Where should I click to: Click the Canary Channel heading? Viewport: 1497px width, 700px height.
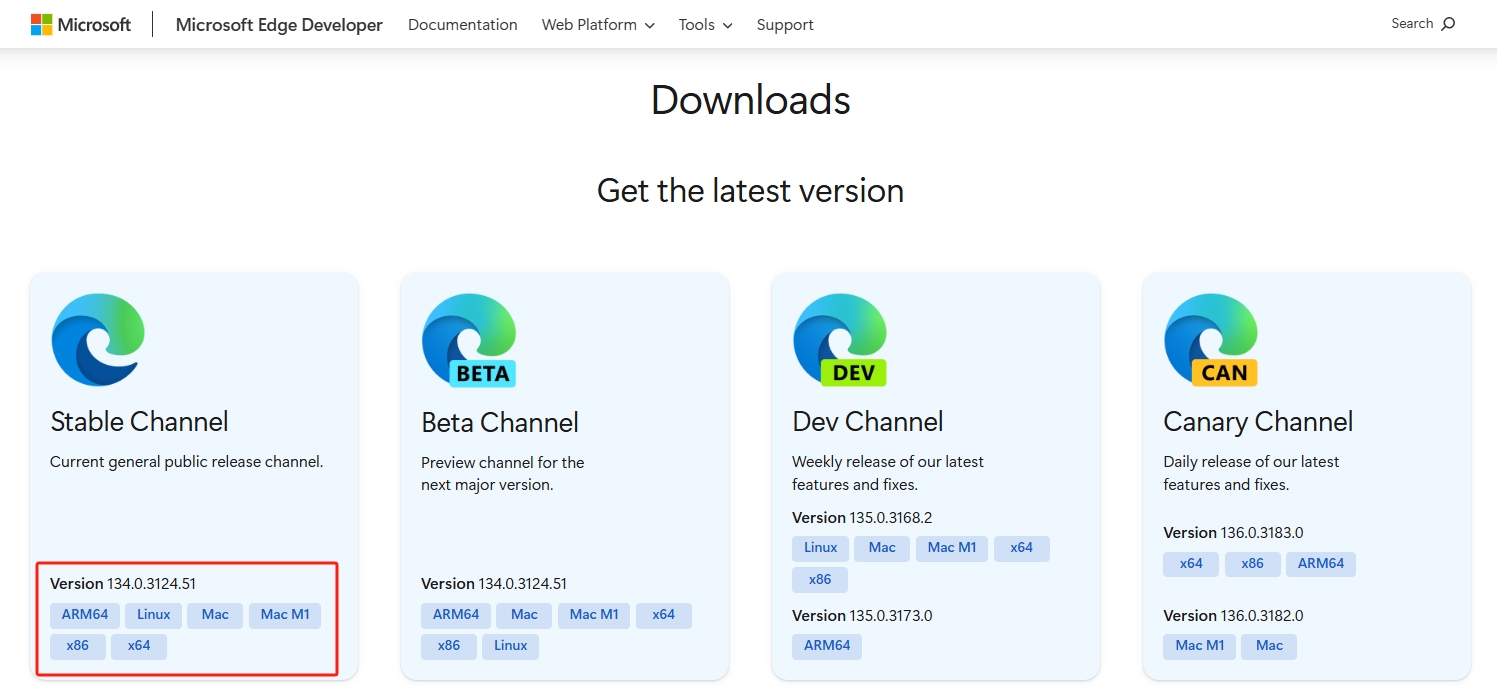(x=1258, y=422)
